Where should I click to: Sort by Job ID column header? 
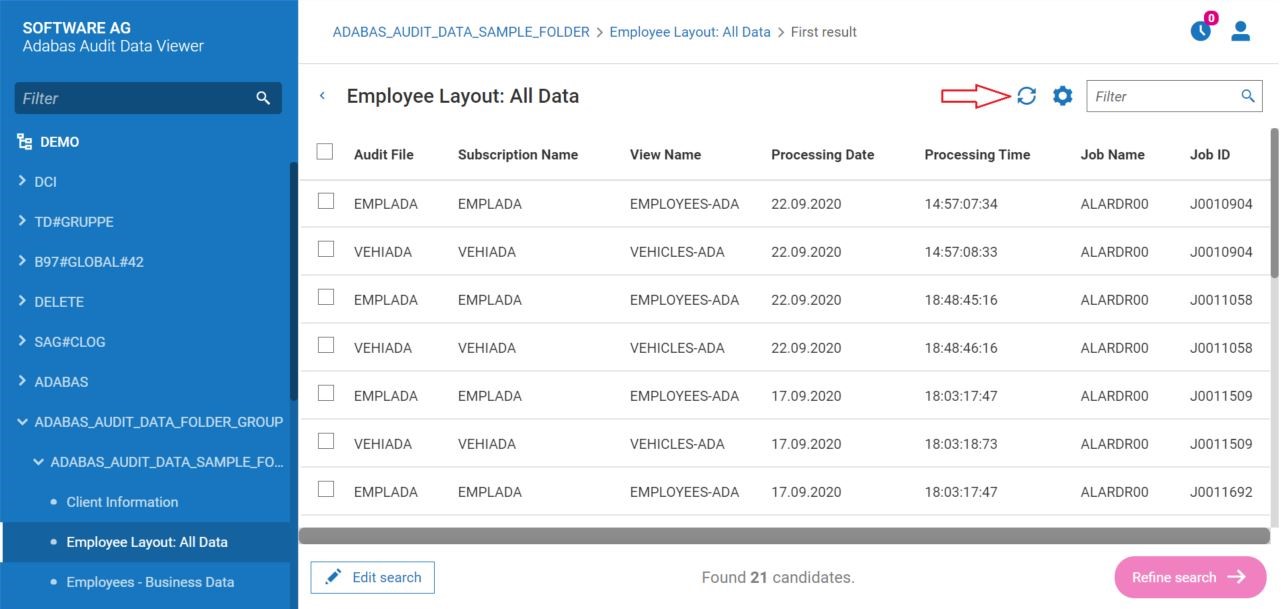click(1210, 155)
